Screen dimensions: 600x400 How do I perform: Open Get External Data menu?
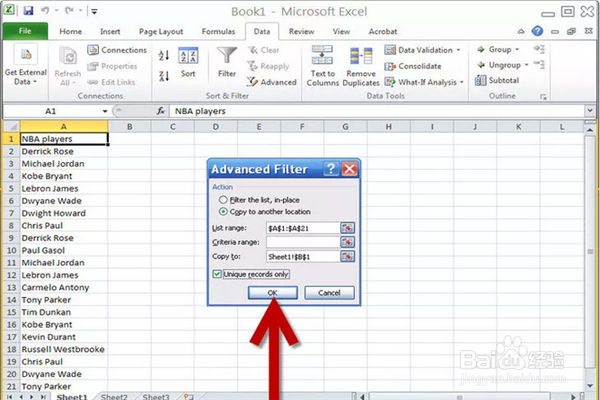(x=25, y=66)
